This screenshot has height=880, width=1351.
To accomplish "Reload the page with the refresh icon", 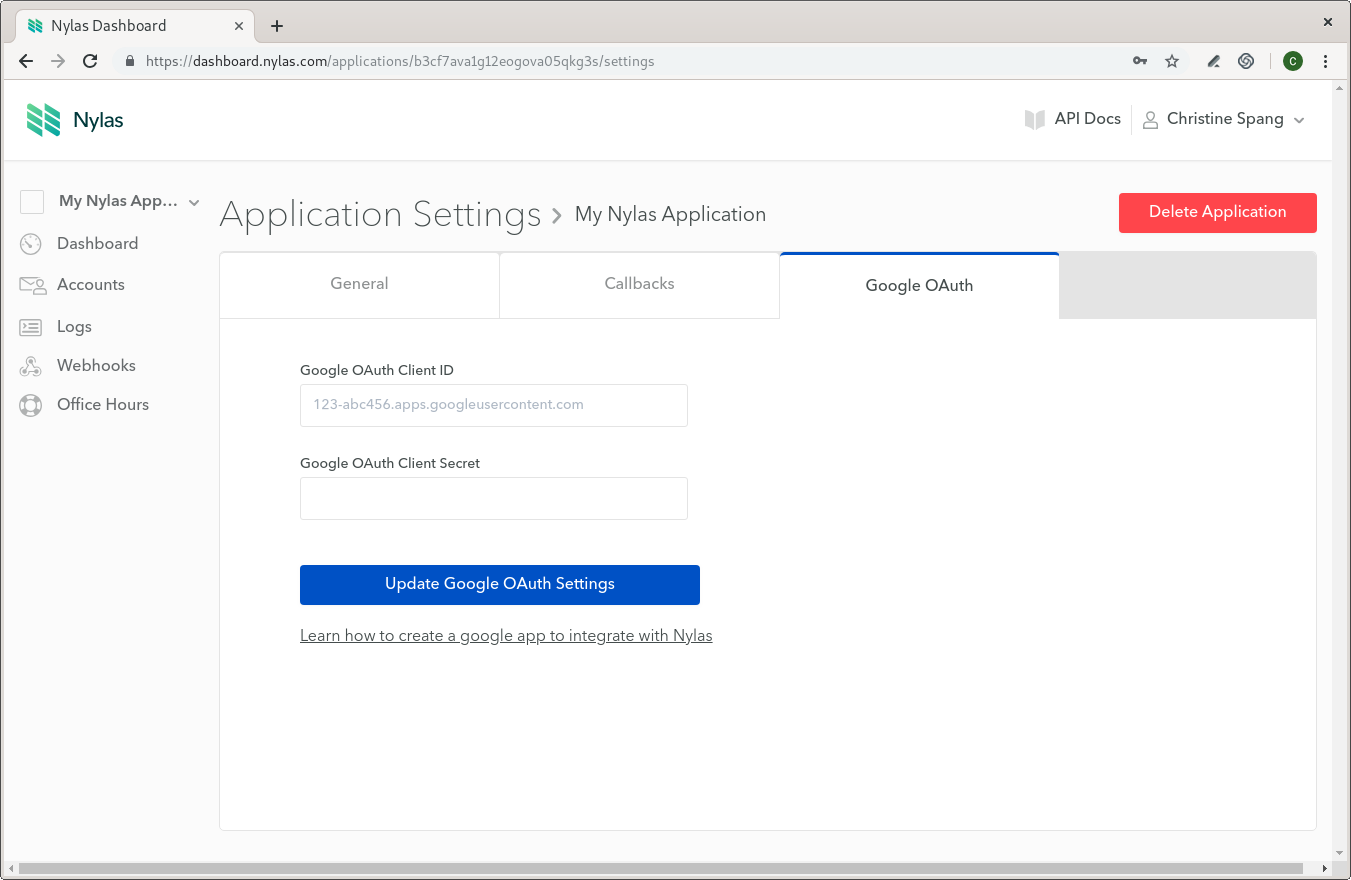I will click(90, 61).
